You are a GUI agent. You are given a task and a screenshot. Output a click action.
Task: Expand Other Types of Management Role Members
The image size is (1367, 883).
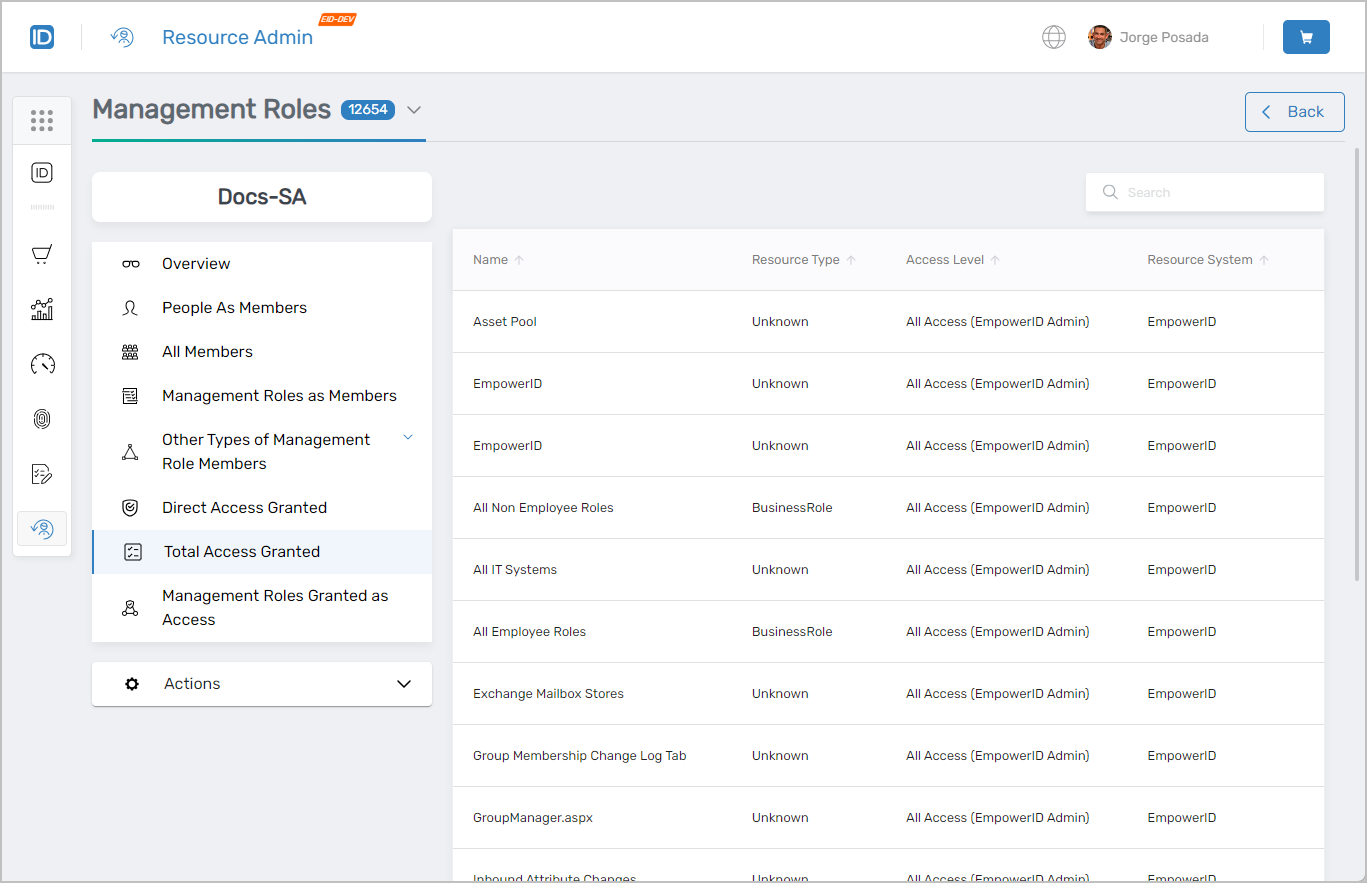click(407, 438)
